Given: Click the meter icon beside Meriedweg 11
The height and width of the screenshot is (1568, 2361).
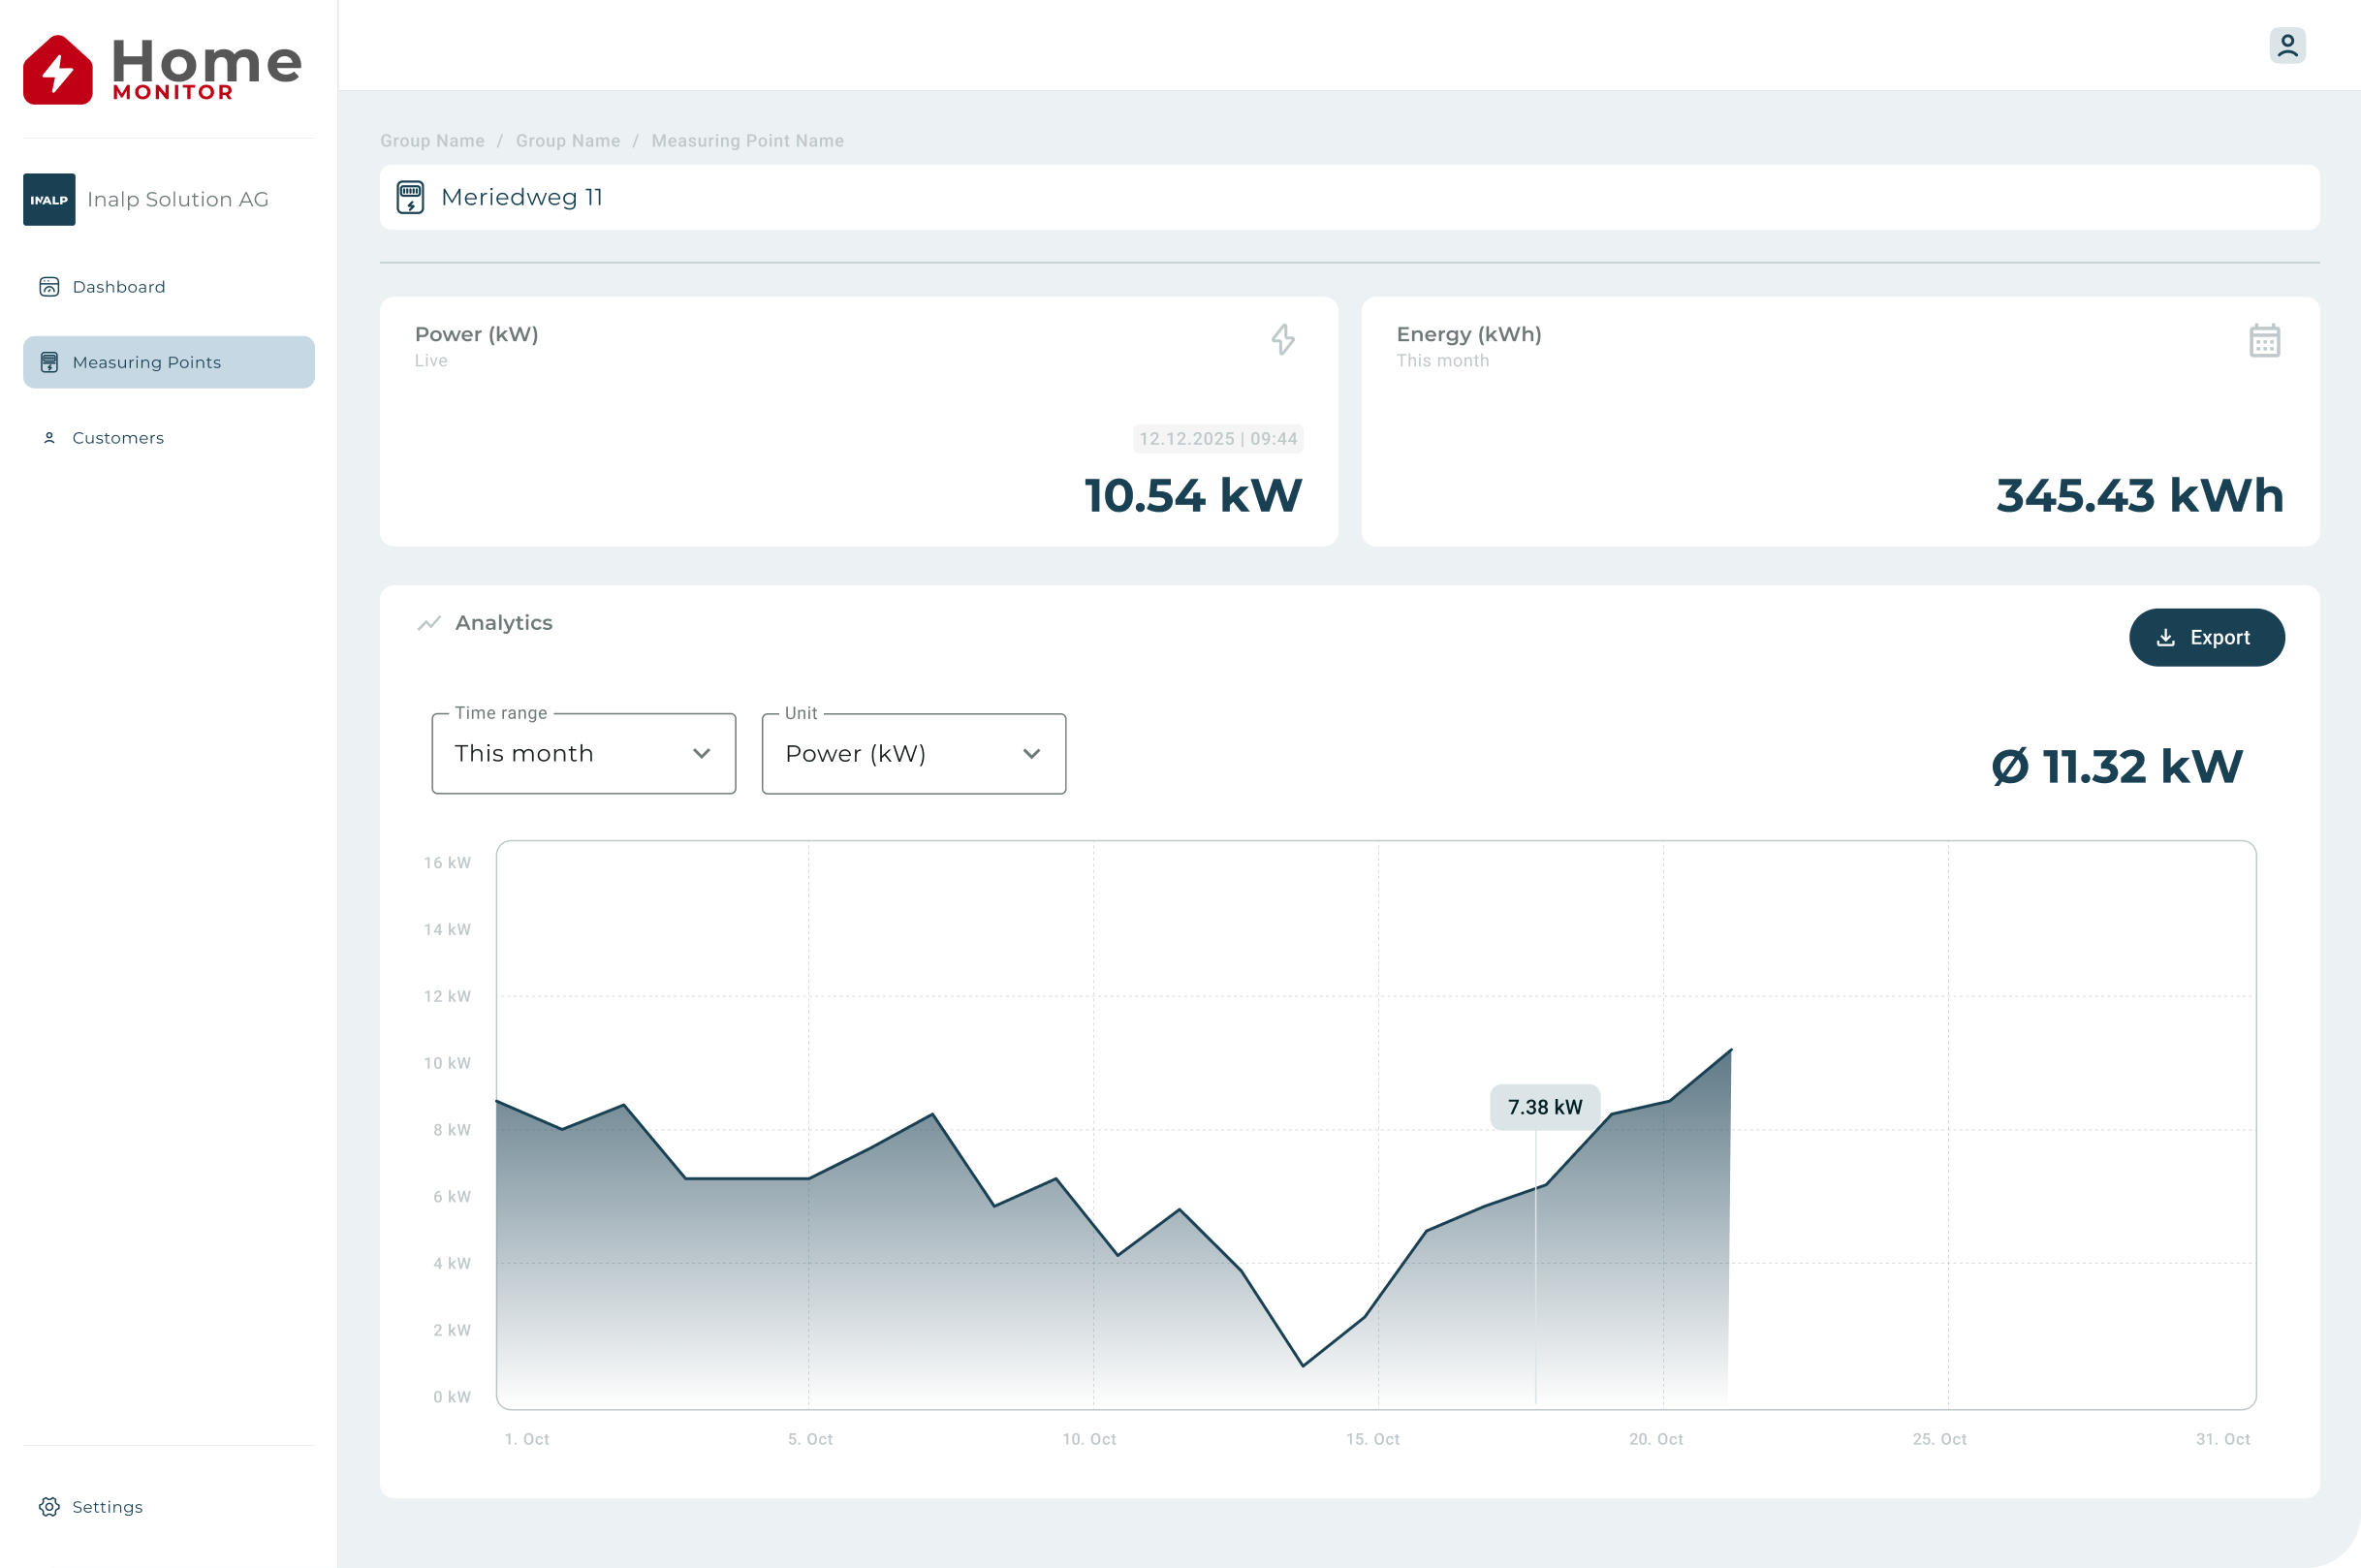Looking at the screenshot, I should tap(410, 197).
